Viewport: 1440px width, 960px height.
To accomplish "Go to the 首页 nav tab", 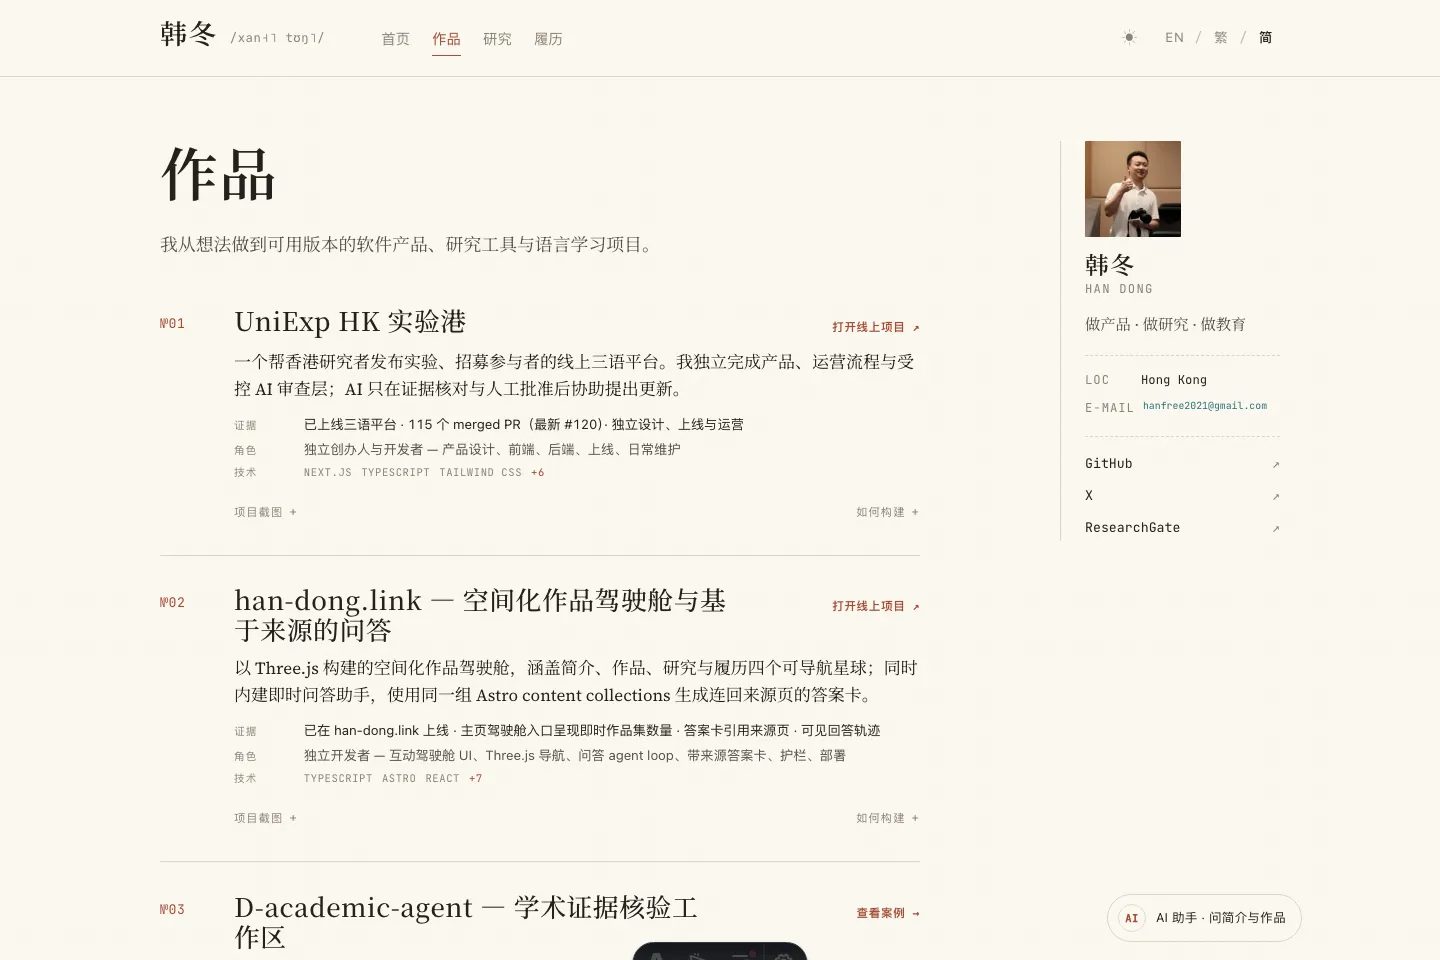I will (395, 39).
